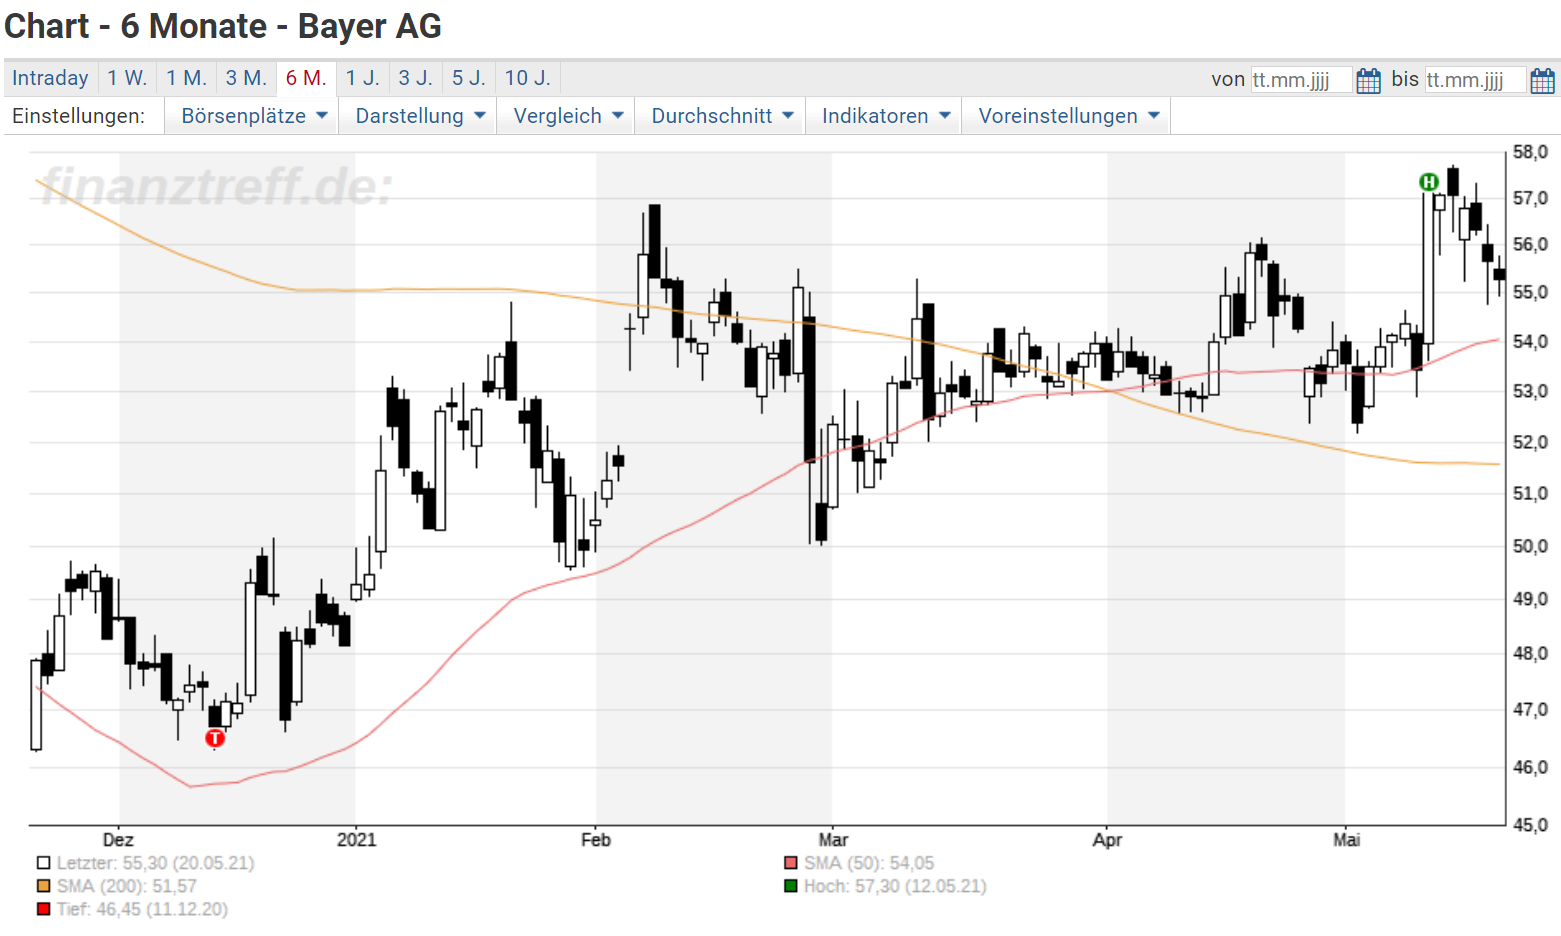Screen dimensions: 1561x936
Task: Click the 'Feb' x-axis label
Action: point(596,840)
